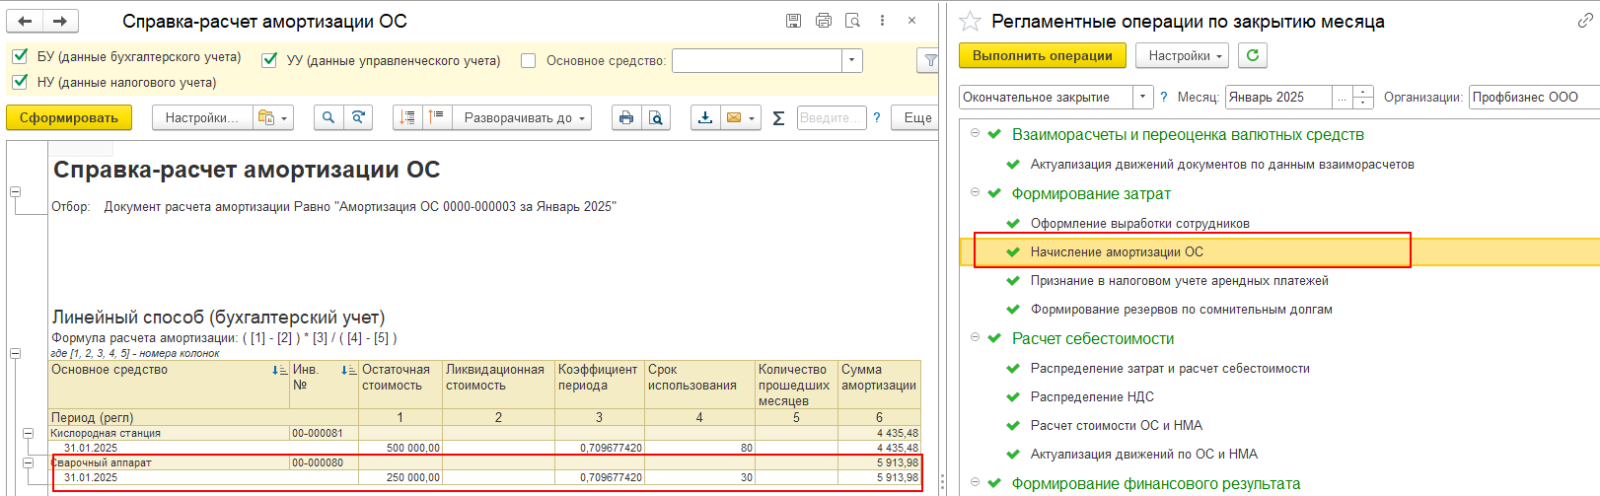
Task: Open print preview from the title bar icon
Action: (x=852, y=21)
